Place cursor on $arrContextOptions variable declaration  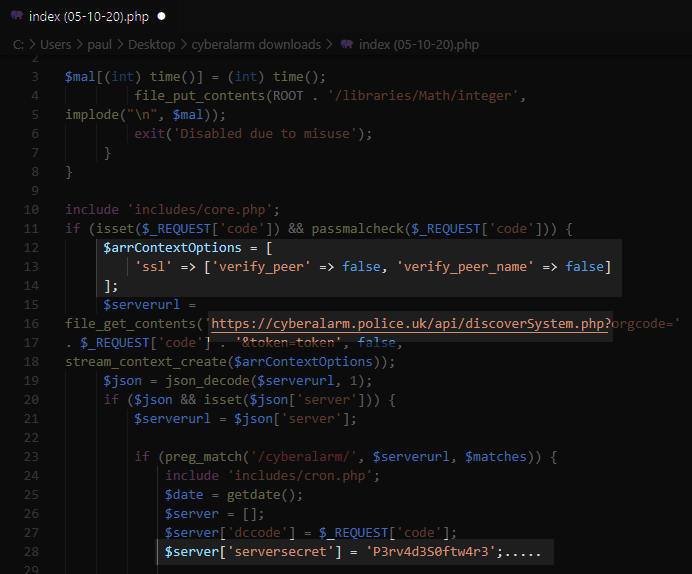(x=173, y=248)
